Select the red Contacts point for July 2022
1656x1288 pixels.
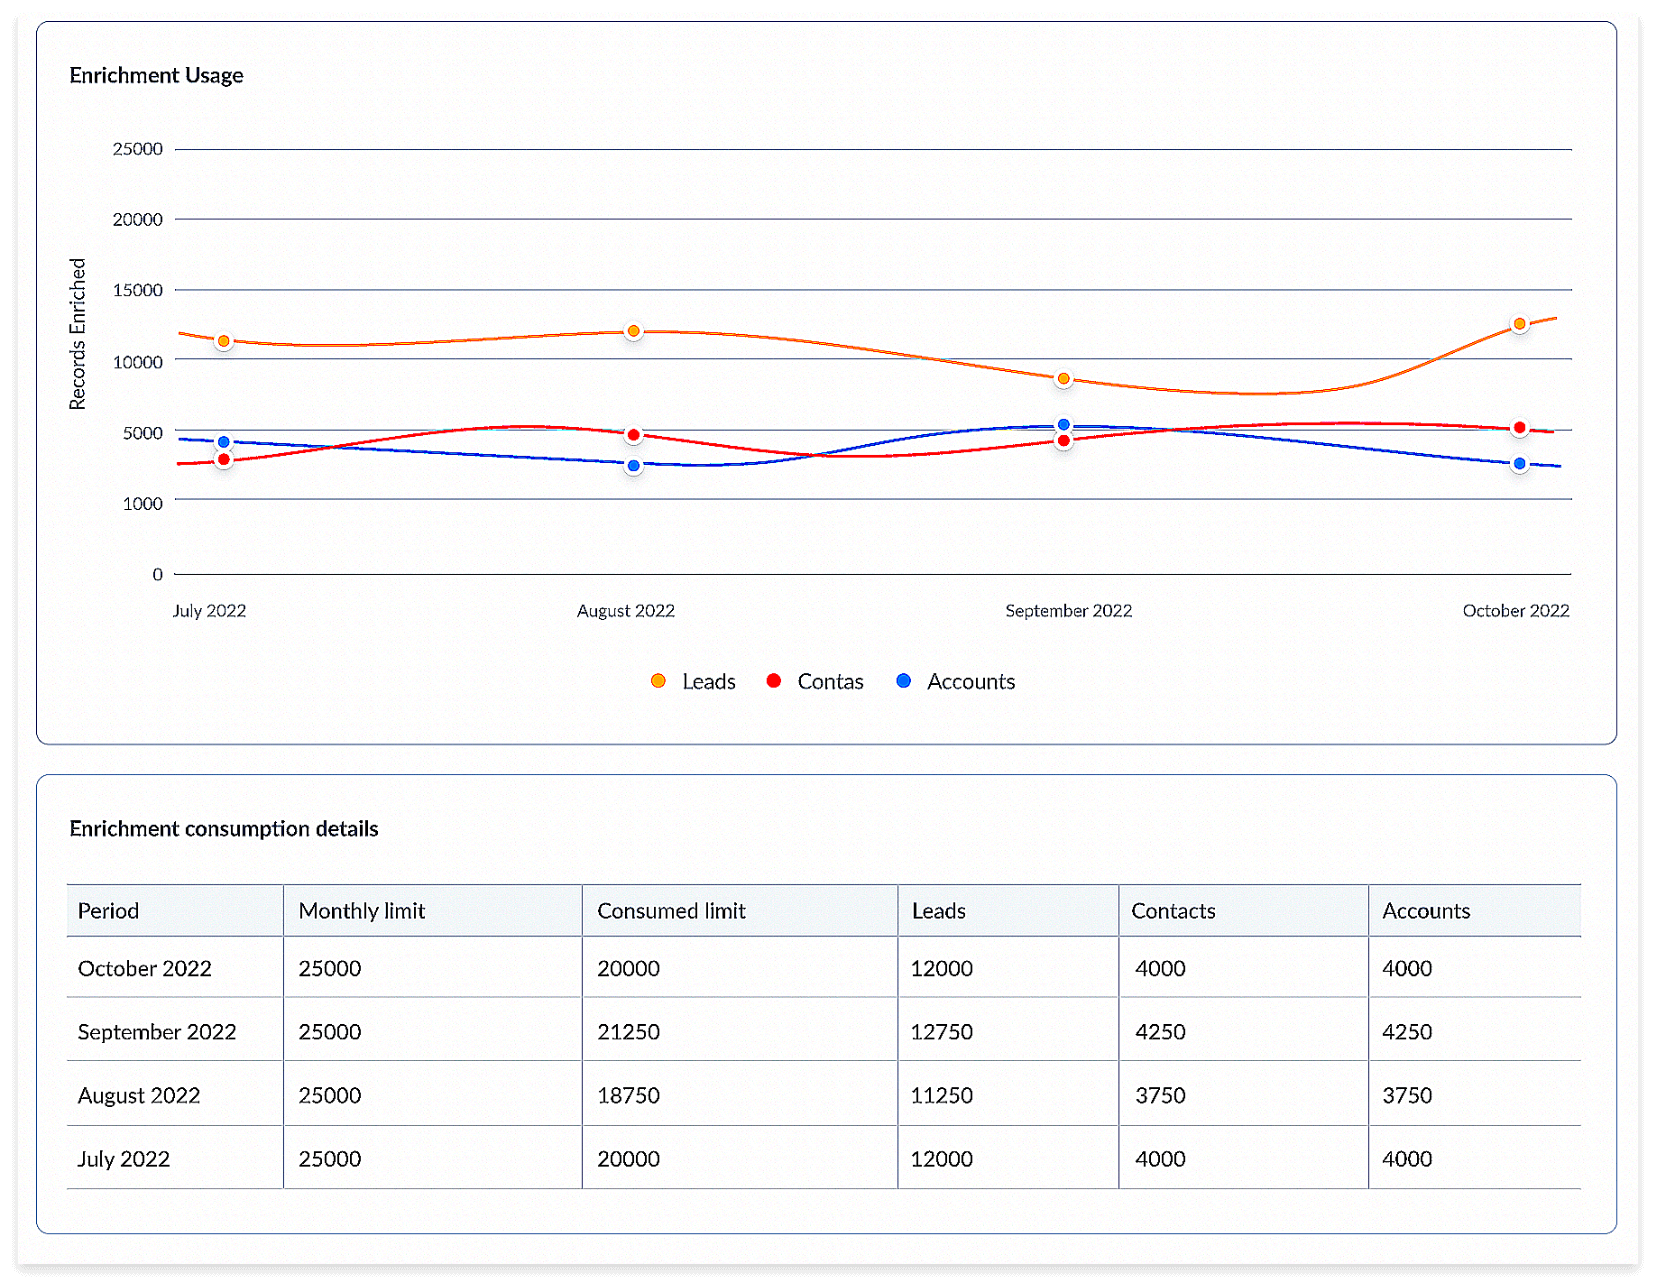click(x=224, y=459)
